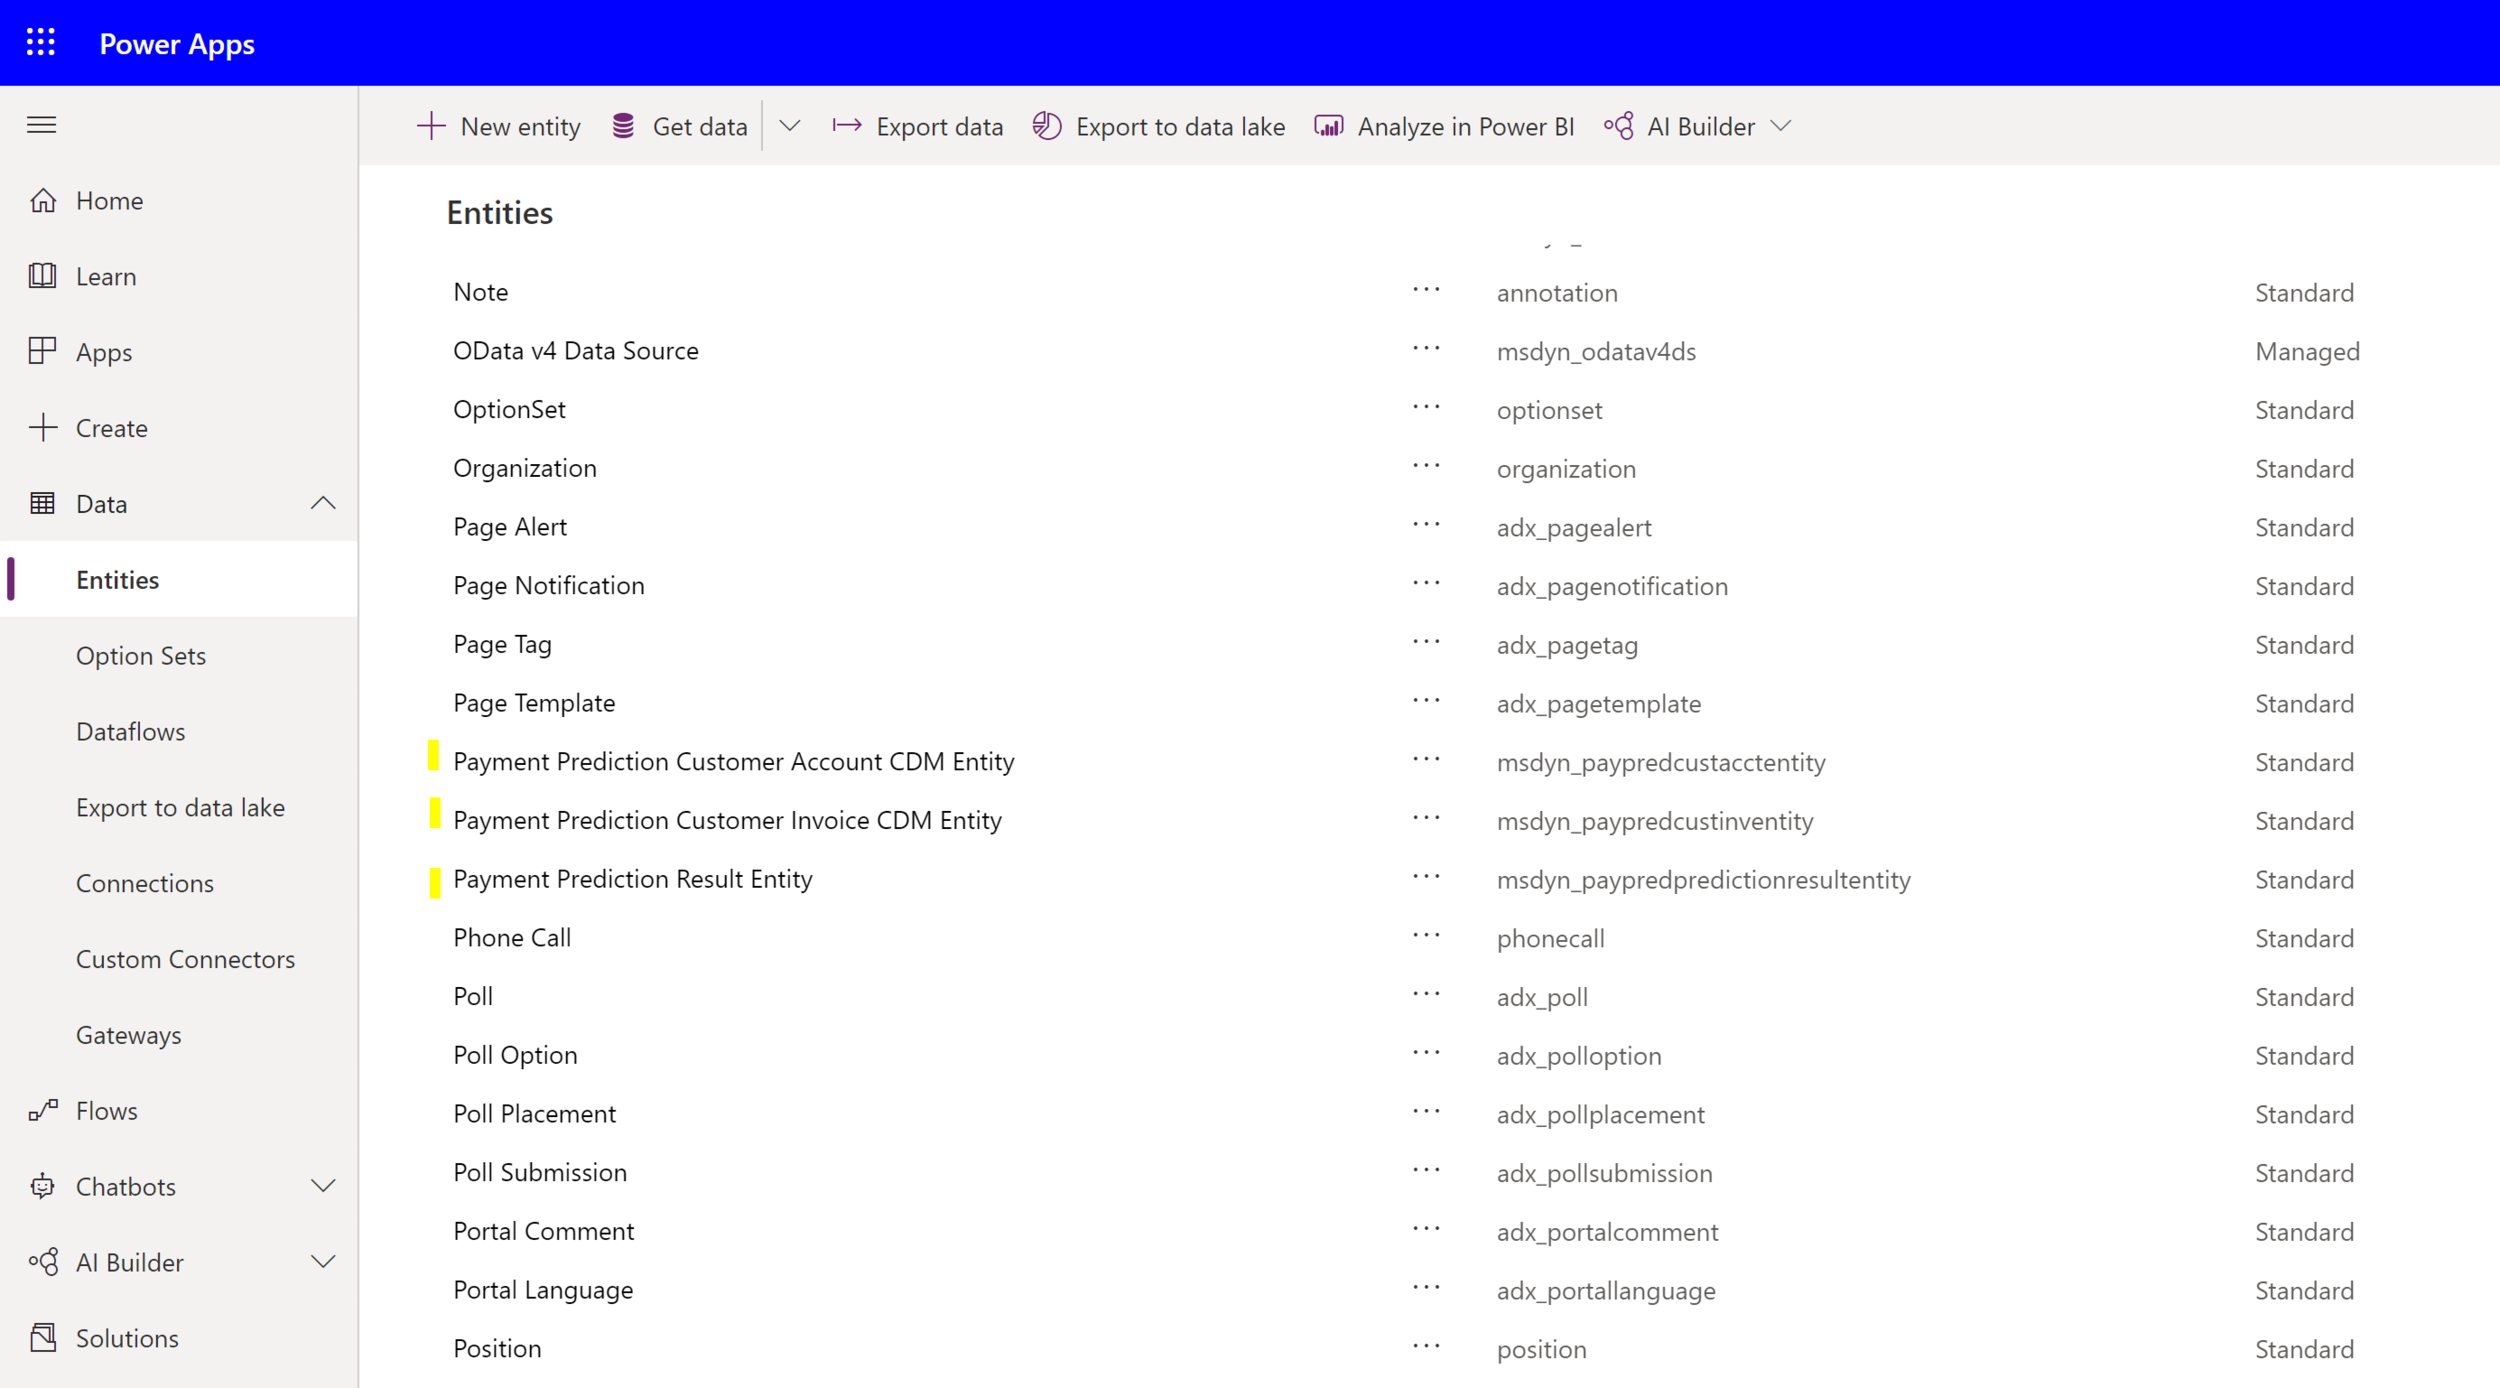Open the Learn book icon
2500x1388 pixels.
coord(43,276)
